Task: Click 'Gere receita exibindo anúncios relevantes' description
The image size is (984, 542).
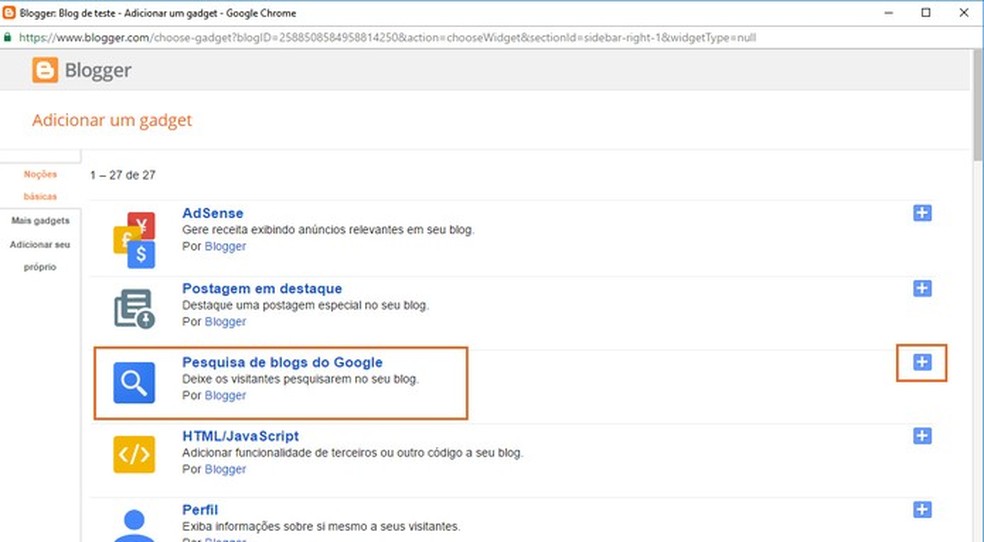Action: pyautogui.click(x=328, y=230)
